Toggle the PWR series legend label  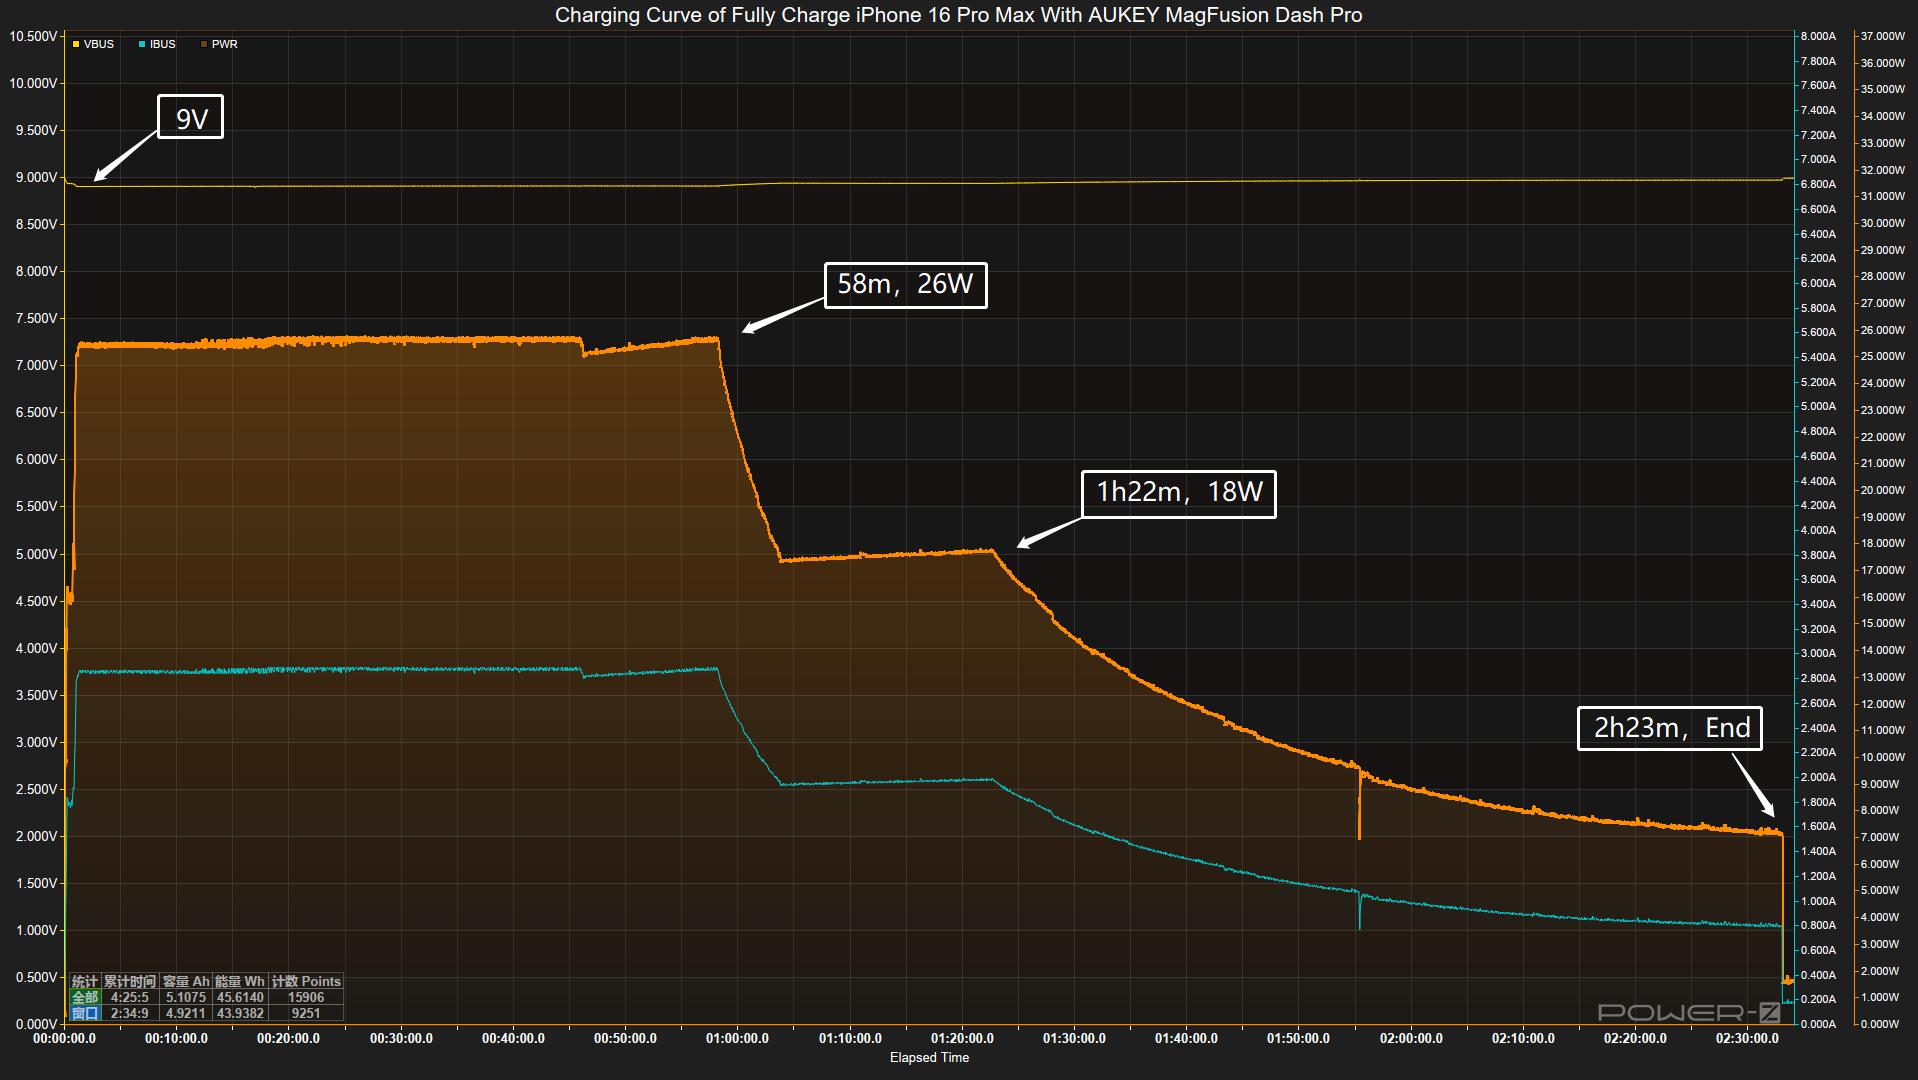click(225, 44)
